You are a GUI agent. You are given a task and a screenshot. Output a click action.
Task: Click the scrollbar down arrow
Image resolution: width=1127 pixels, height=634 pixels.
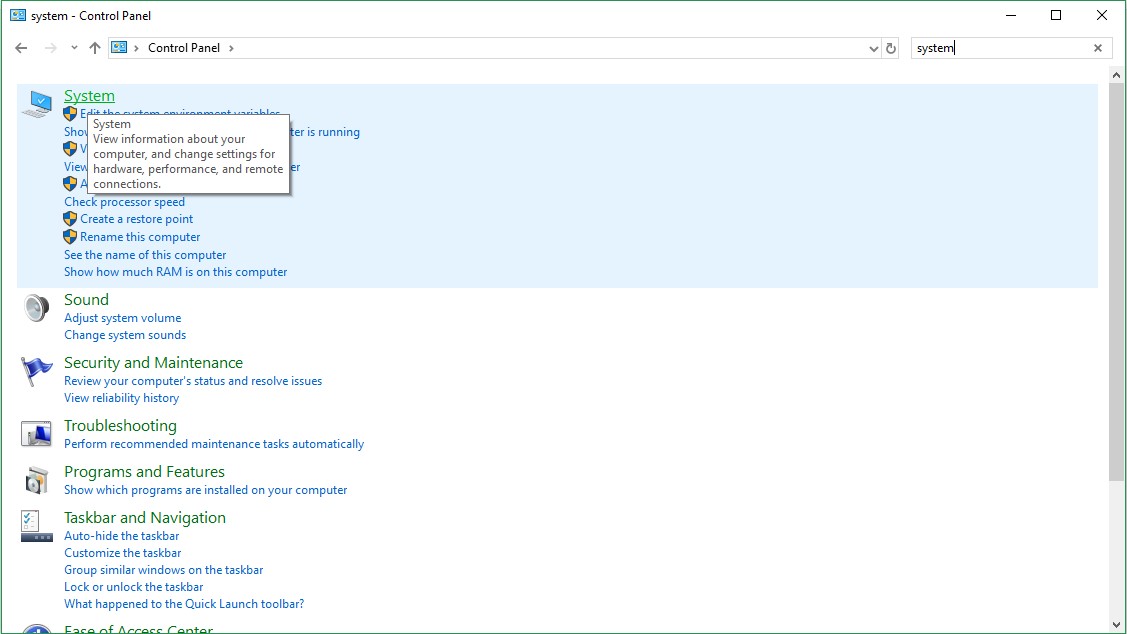tap(1117, 626)
